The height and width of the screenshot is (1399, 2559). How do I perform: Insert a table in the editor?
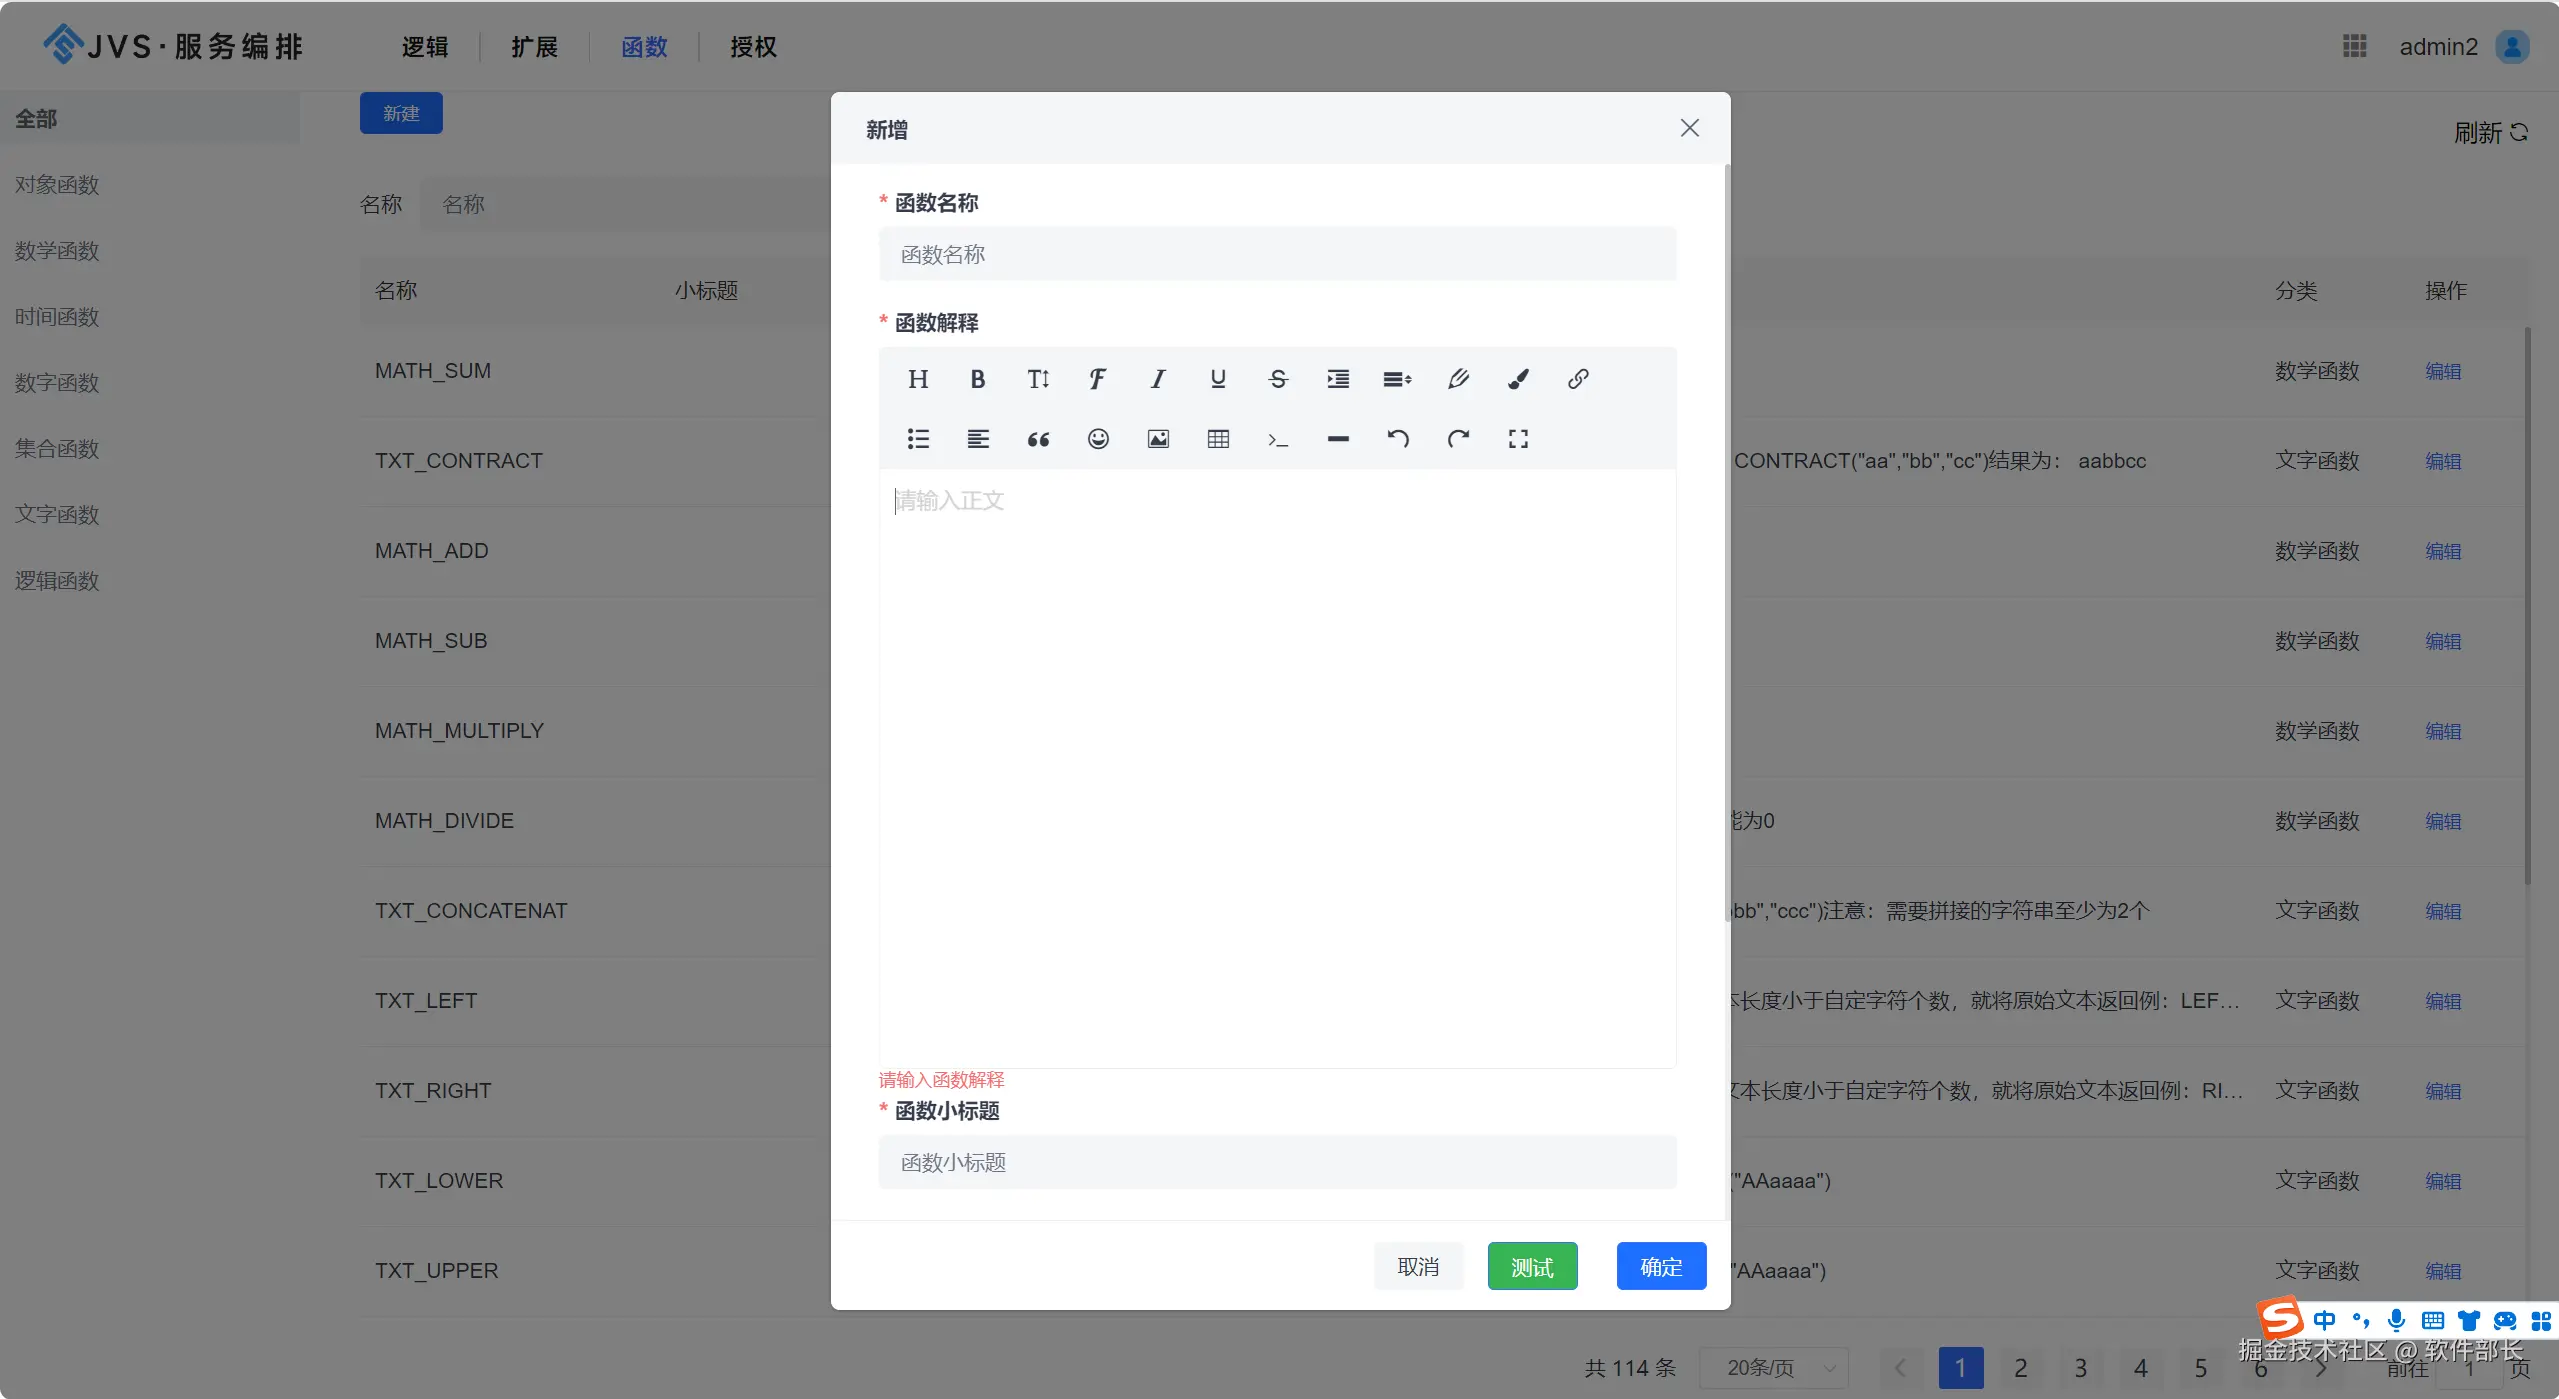pyautogui.click(x=1218, y=439)
